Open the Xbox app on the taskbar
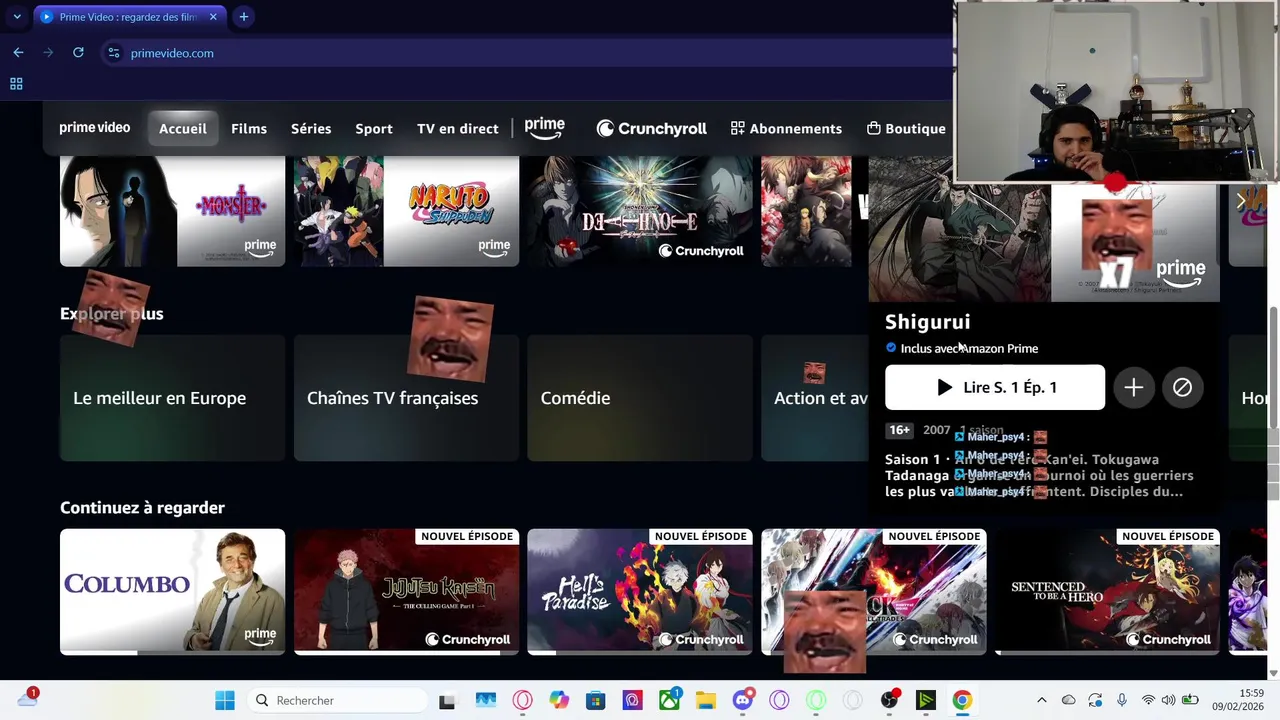This screenshot has height=720, width=1280. pyautogui.click(x=668, y=700)
